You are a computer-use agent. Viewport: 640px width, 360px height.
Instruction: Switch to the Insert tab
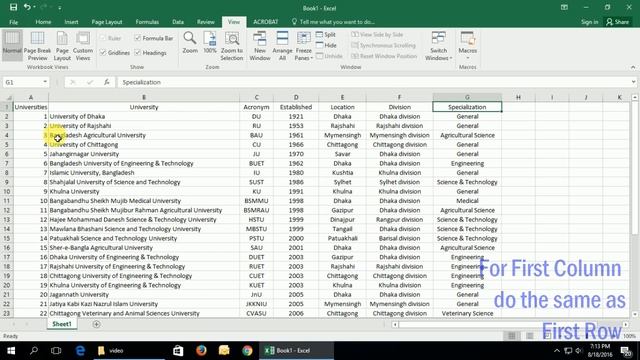[71, 22]
